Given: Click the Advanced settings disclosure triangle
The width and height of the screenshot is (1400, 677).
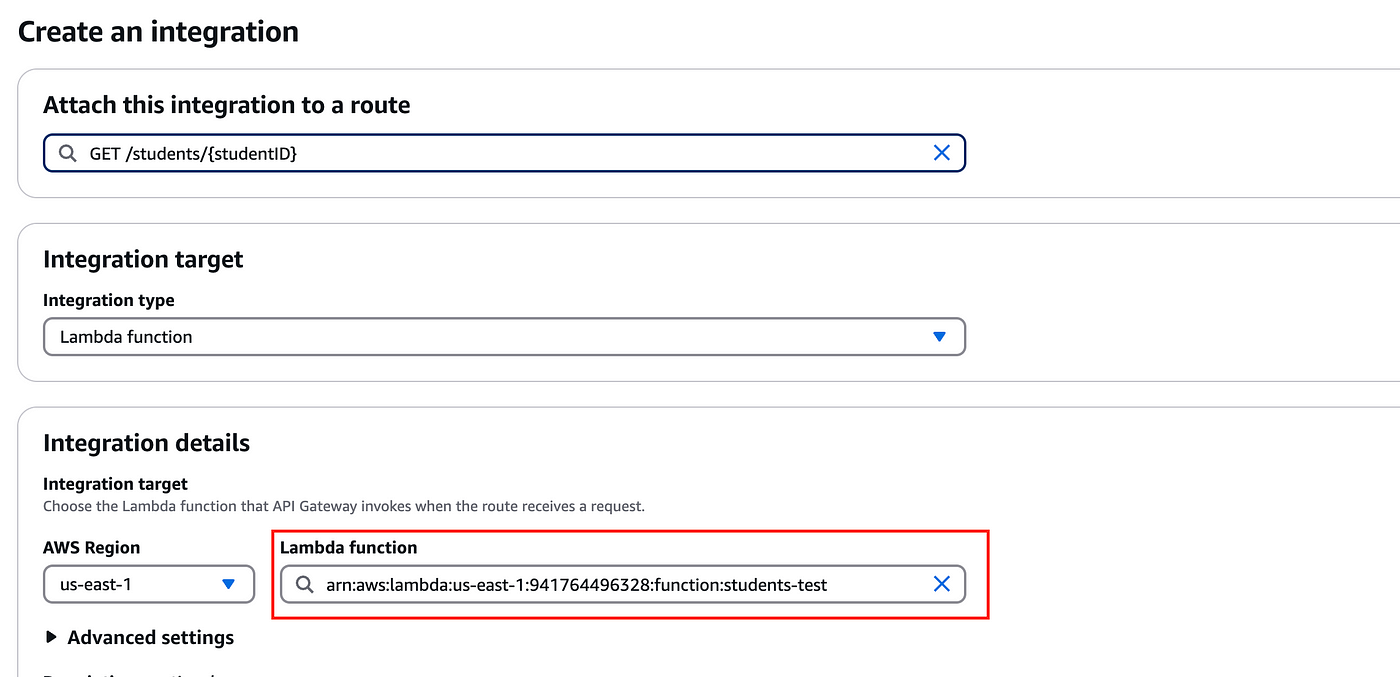Looking at the screenshot, I should [50, 637].
